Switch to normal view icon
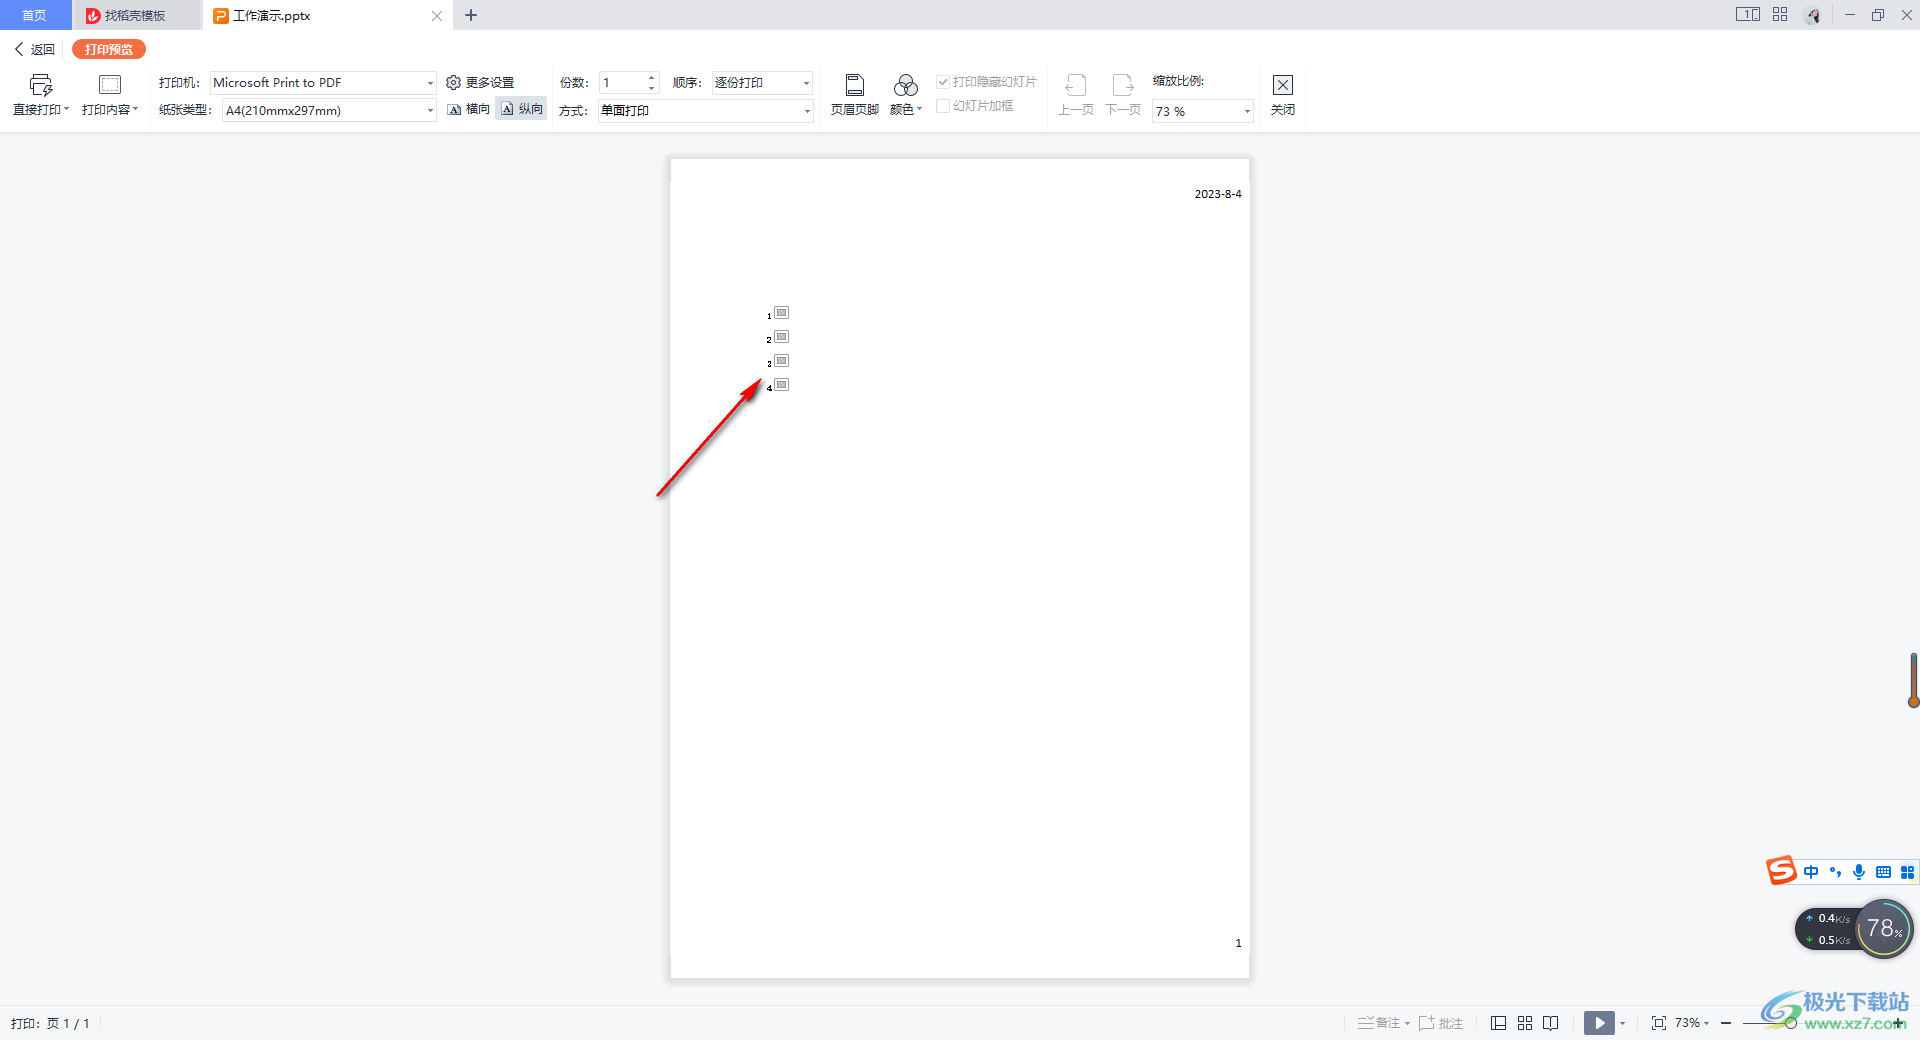The width and height of the screenshot is (1920, 1040). 1498,1023
